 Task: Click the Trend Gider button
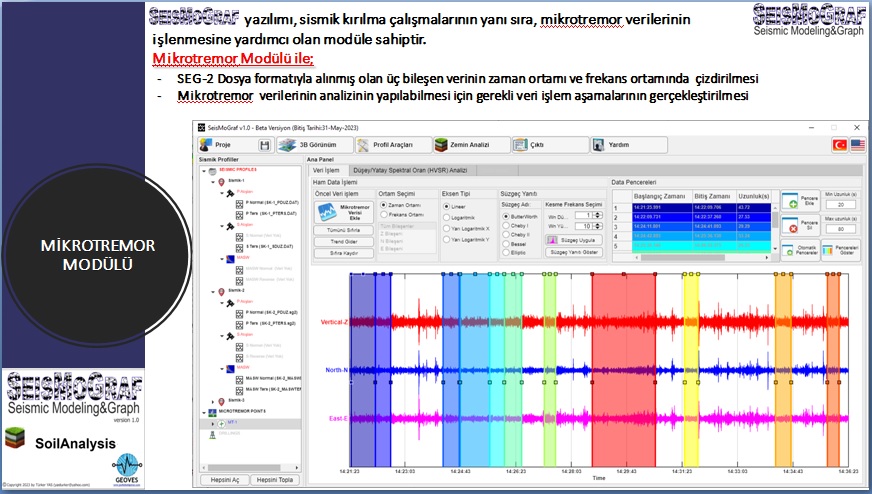point(344,241)
